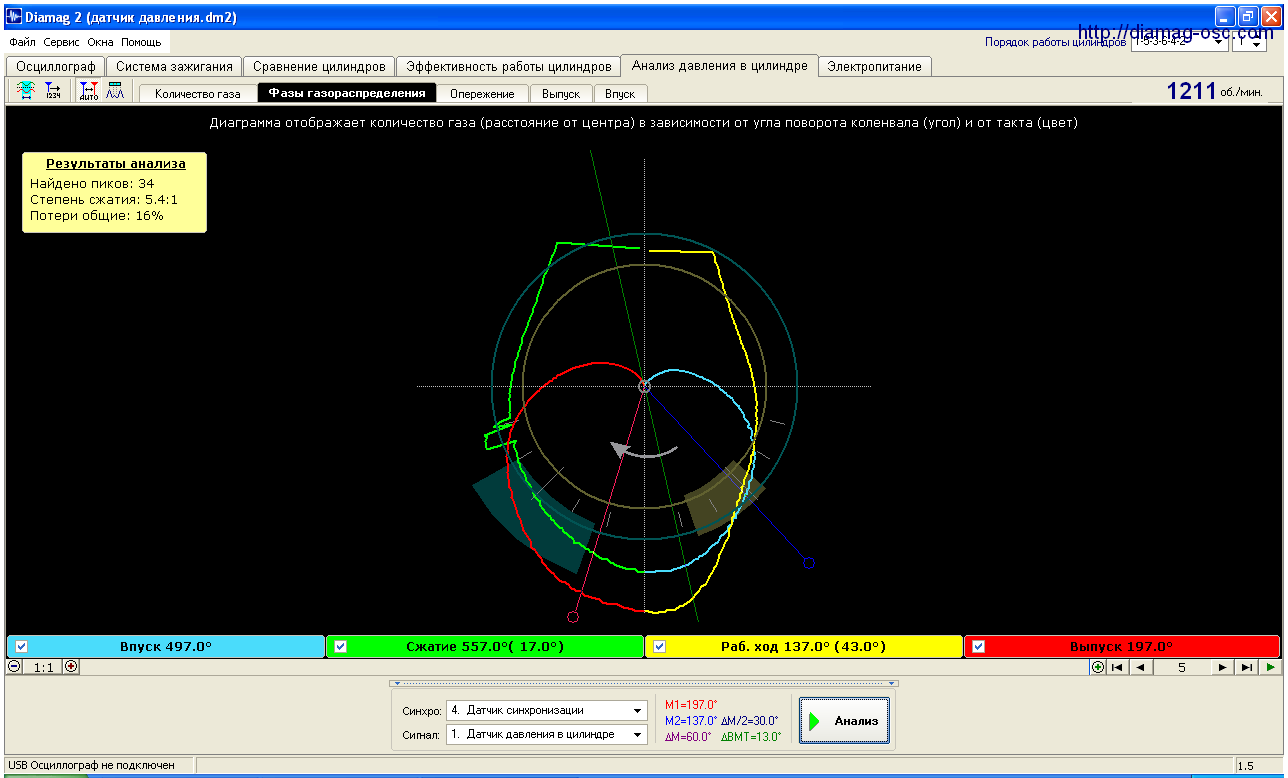
Task: Click the Diamag 2 application icon in title bar
Action: pyautogui.click(x=14, y=17)
